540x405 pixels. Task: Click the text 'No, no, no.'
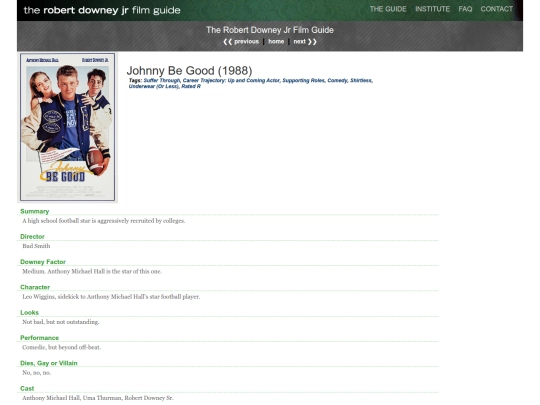pyautogui.click(x=37, y=373)
